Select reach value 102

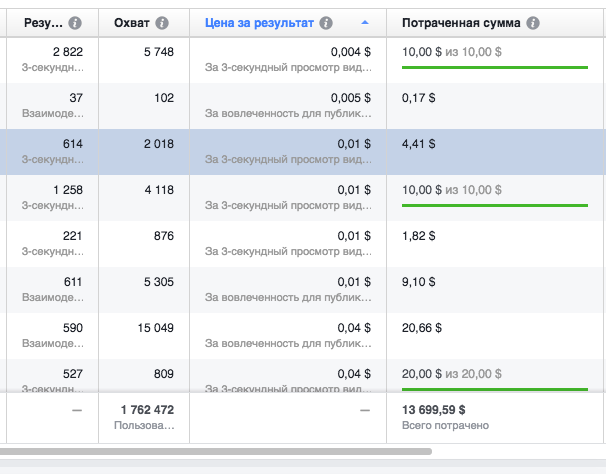[164, 98]
